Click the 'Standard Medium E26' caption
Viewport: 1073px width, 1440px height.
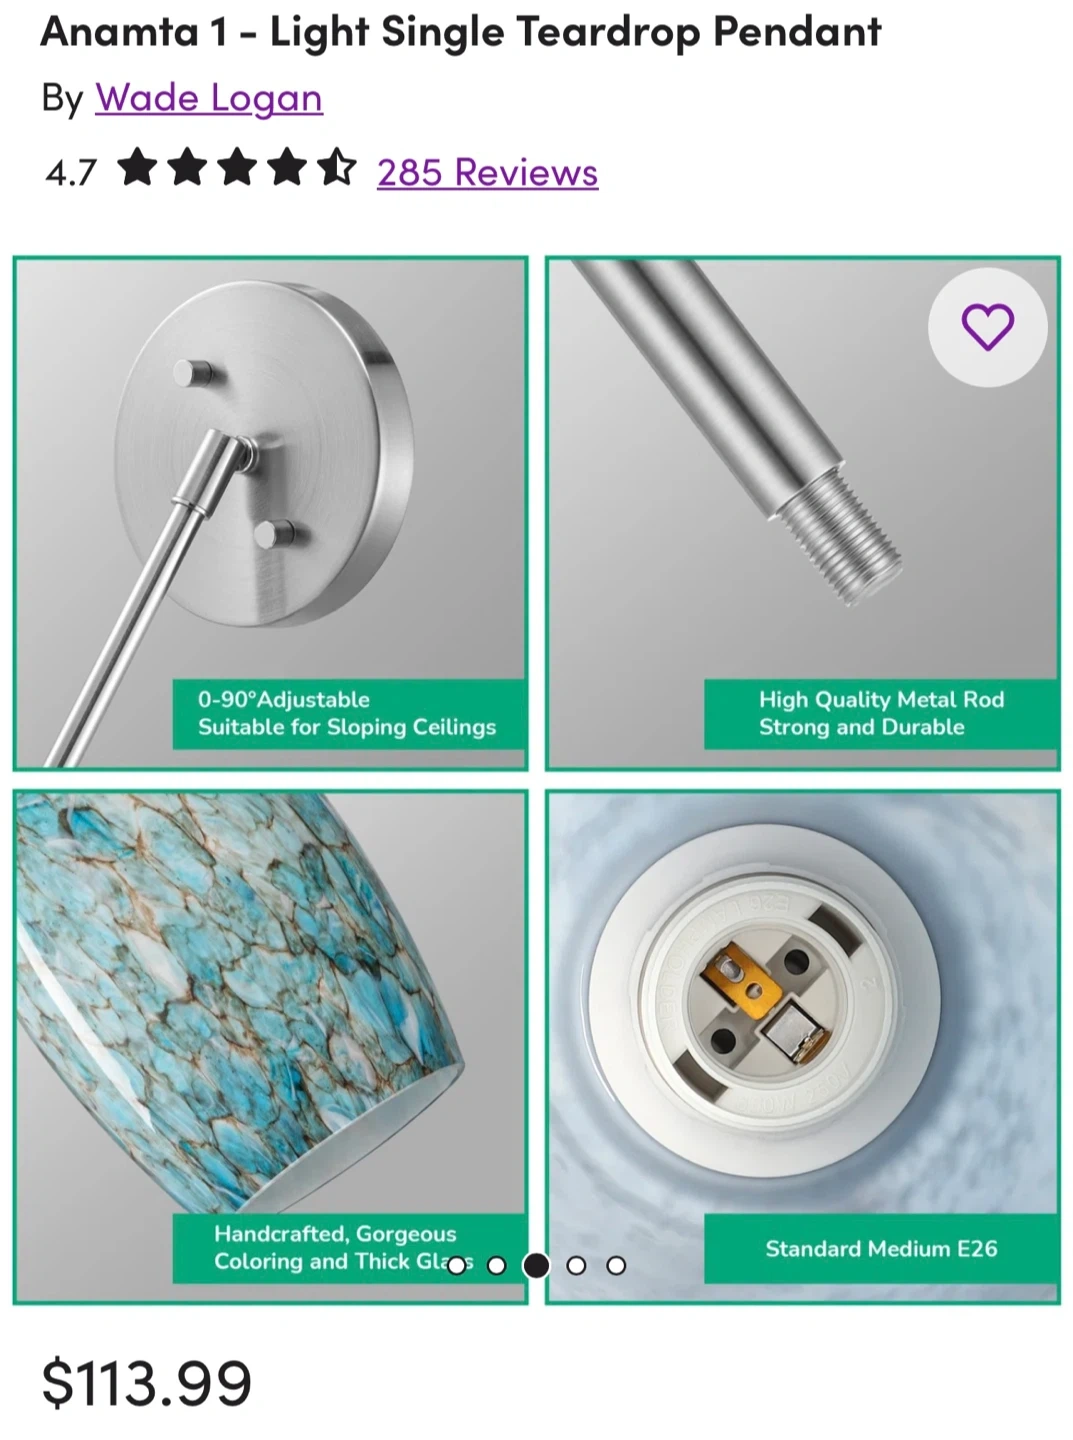881,1248
